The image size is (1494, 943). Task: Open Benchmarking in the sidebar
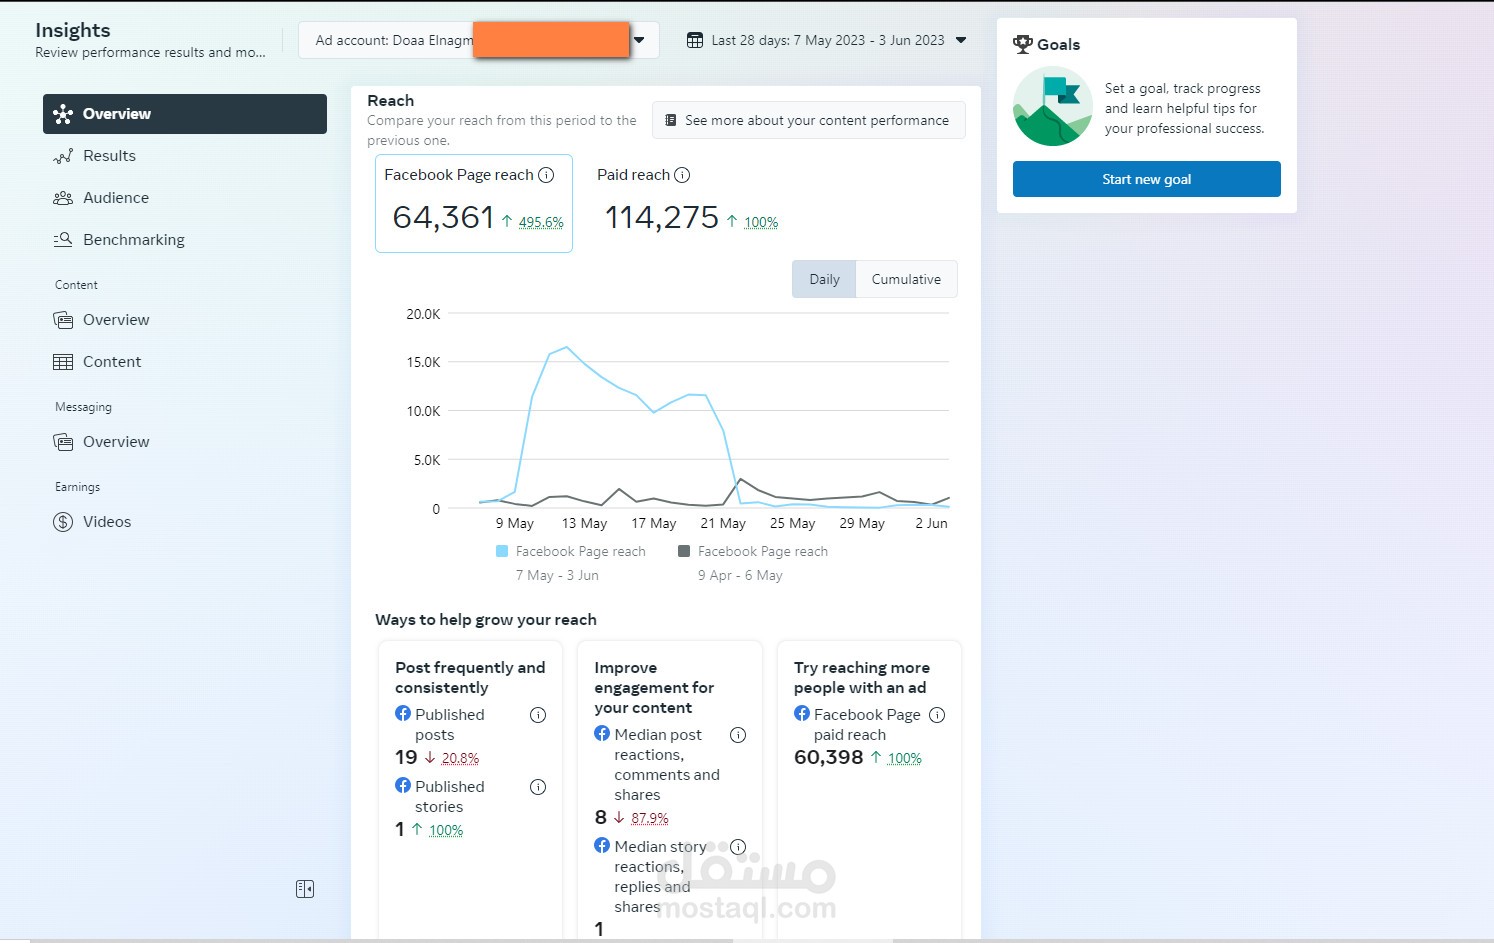(x=134, y=240)
